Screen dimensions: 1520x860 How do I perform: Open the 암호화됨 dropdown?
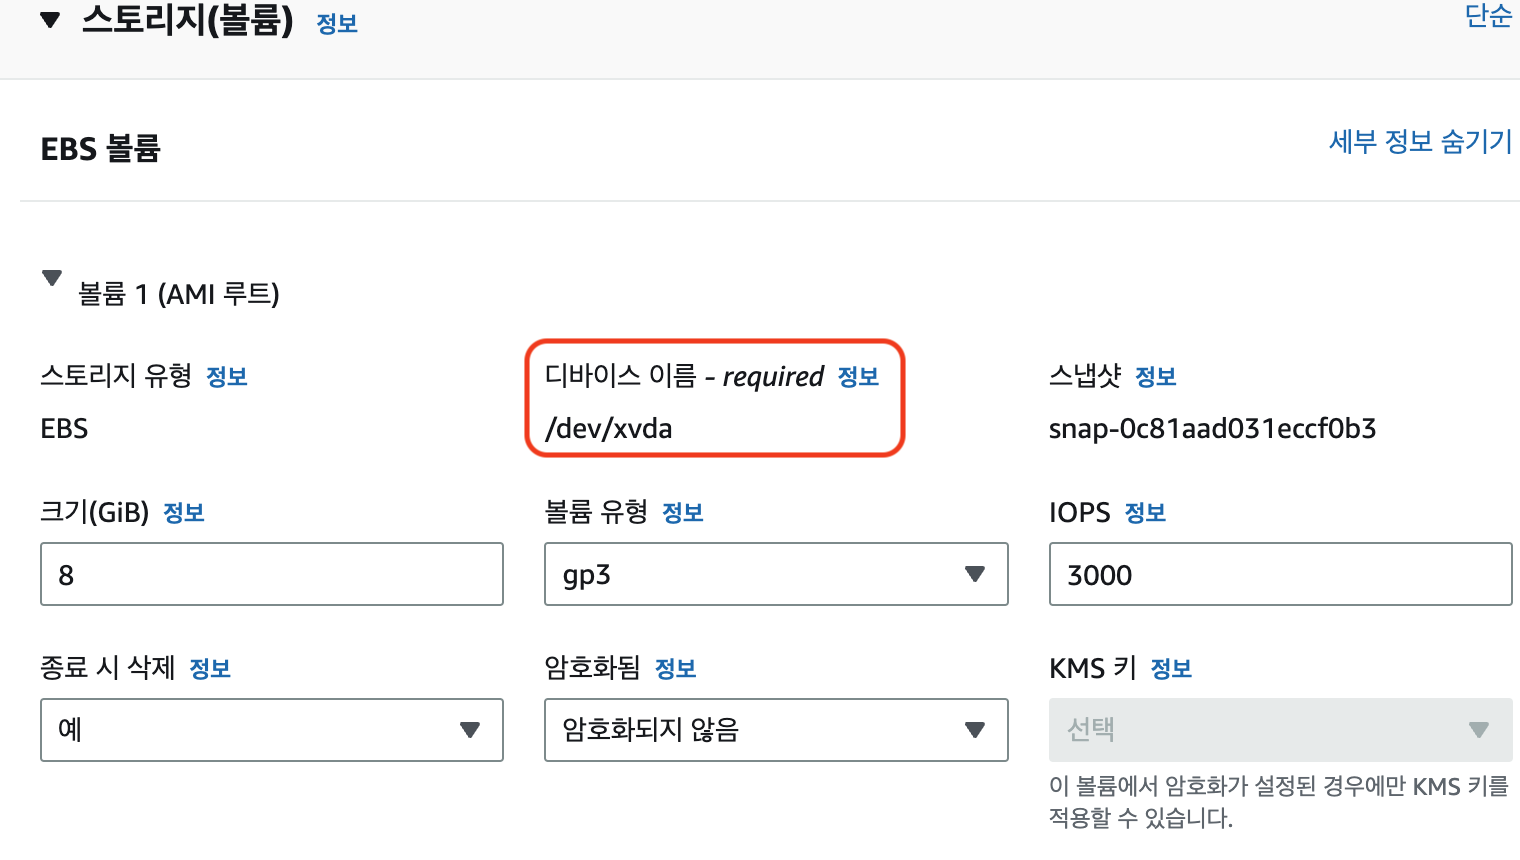pyautogui.click(x=775, y=730)
